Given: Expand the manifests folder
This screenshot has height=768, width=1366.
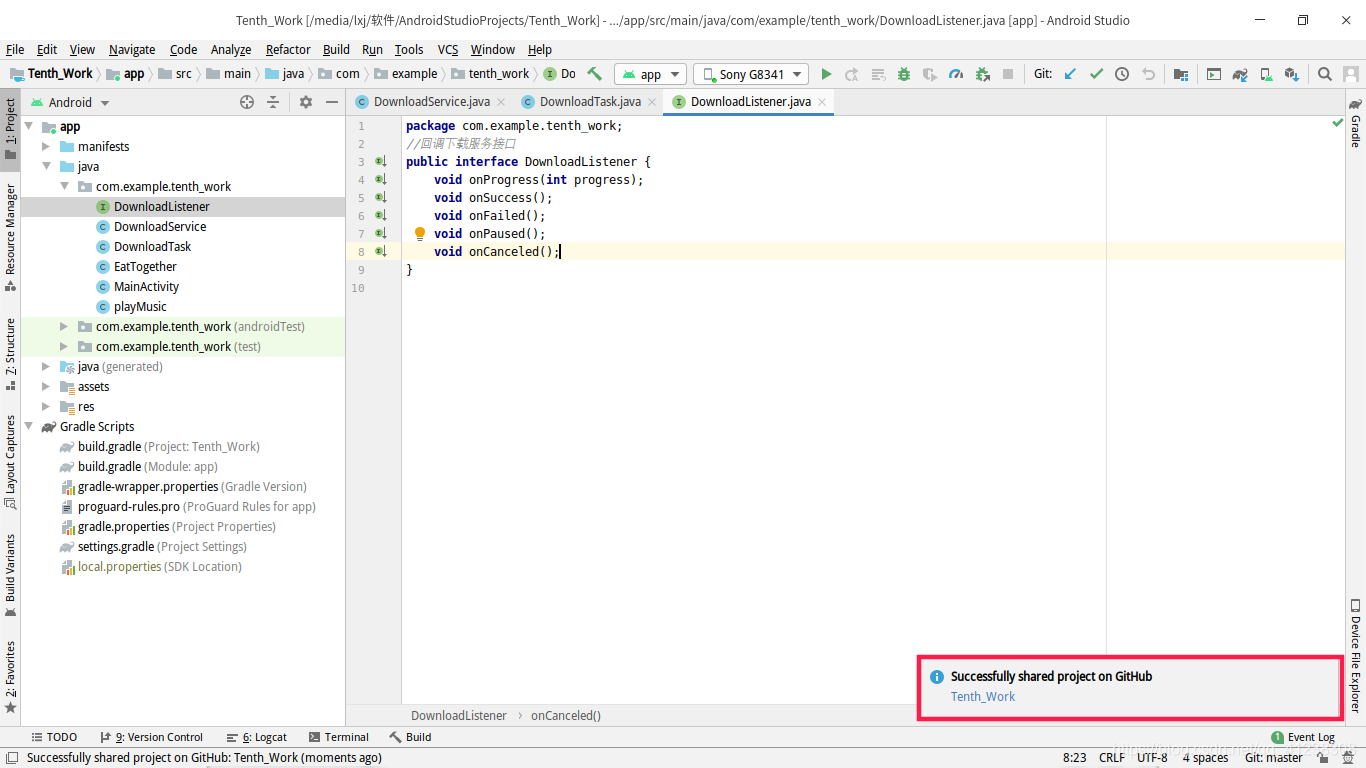Looking at the screenshot, I should coord(46,147).
